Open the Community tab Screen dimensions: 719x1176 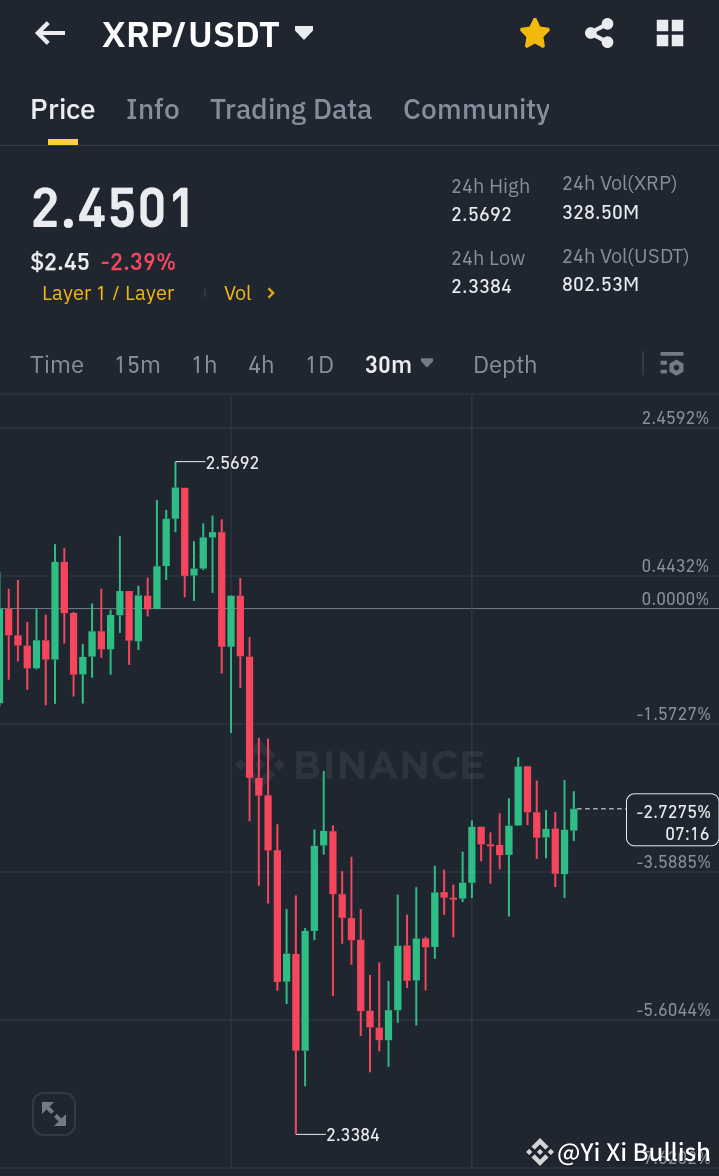coord(476,110)
